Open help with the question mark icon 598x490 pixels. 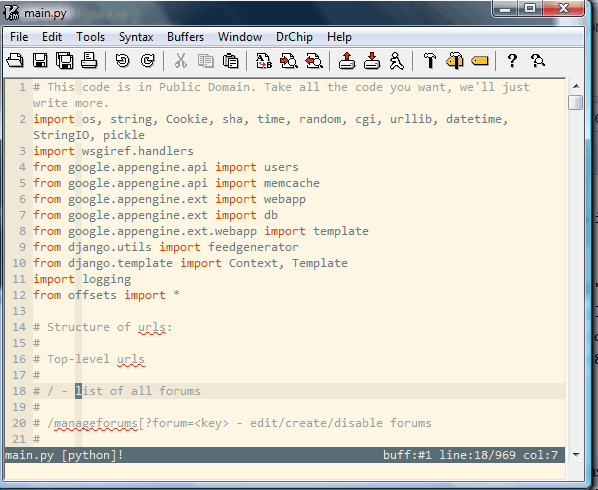(512, 61)
